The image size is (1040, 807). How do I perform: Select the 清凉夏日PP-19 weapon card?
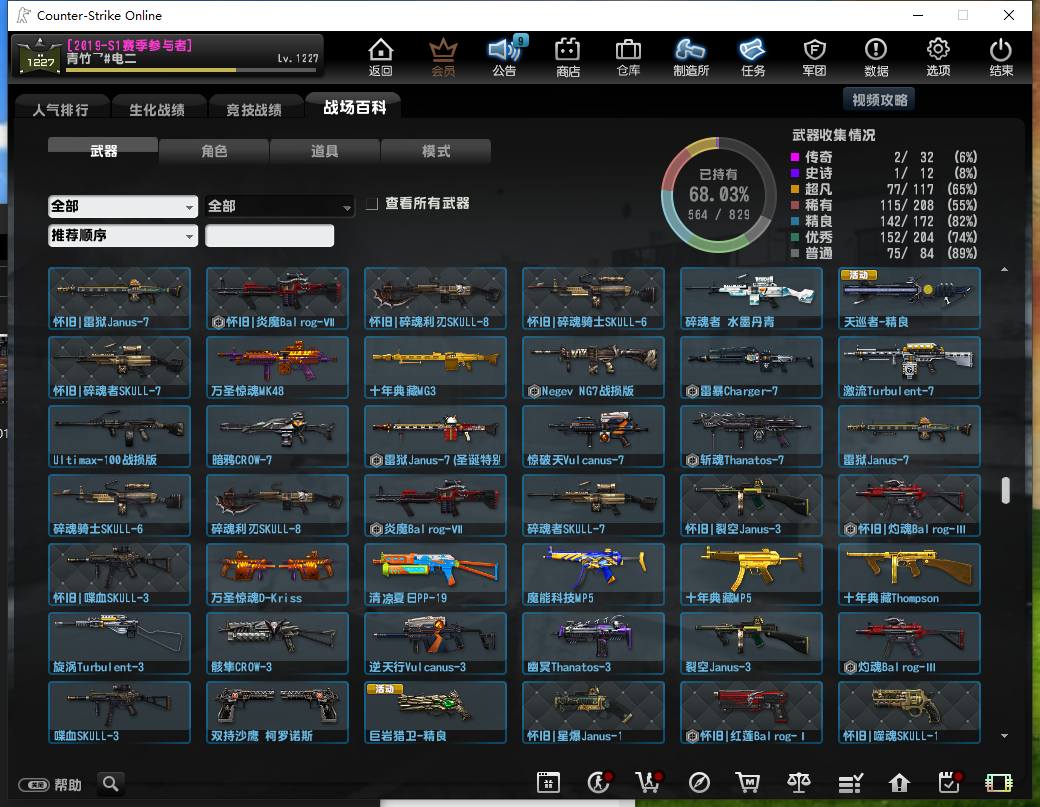[435, 574]
